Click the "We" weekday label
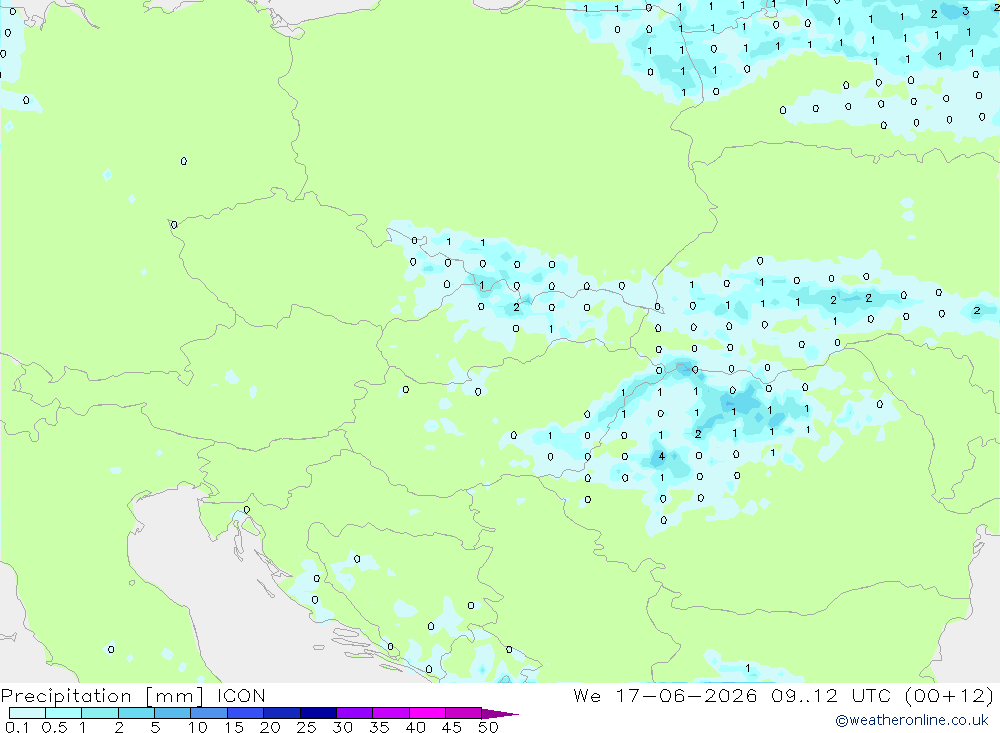The width and height of the screenshot is (1000, 733). [x=587, y=695]
